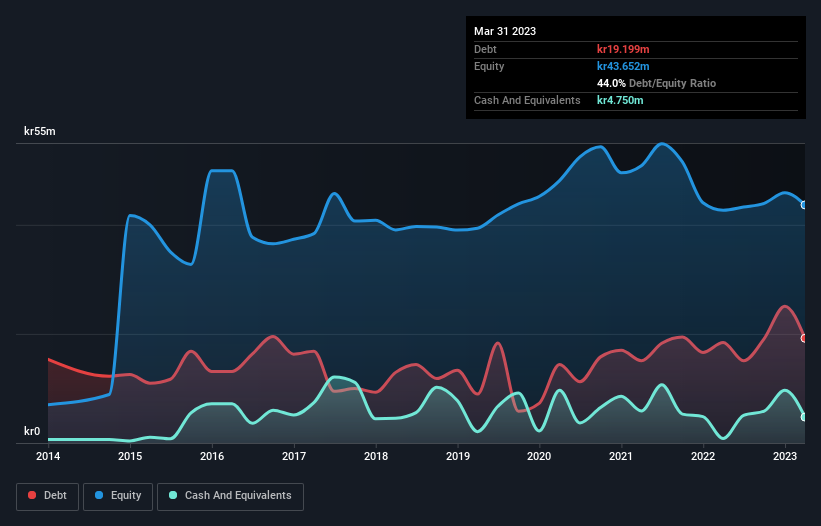The image size is (821, 526).
Task: Click the Debt label in tooltip
Action: (485, 49)
